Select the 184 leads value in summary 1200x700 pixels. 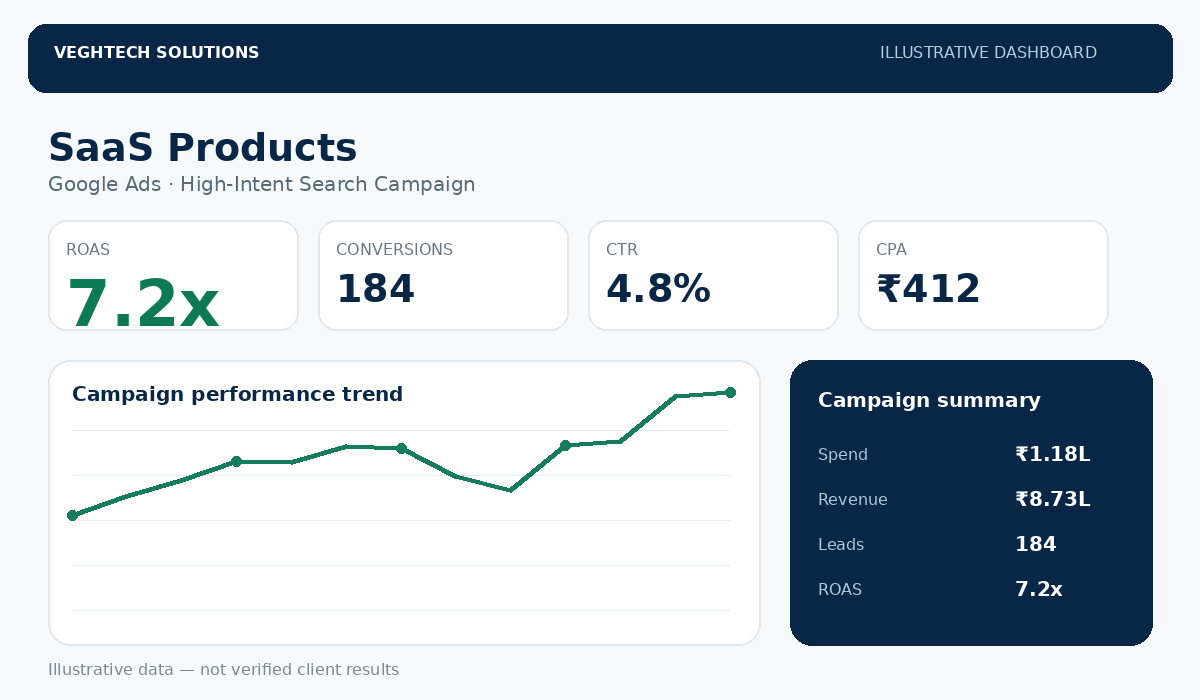pyautogui.click(x=1036, y=545)
